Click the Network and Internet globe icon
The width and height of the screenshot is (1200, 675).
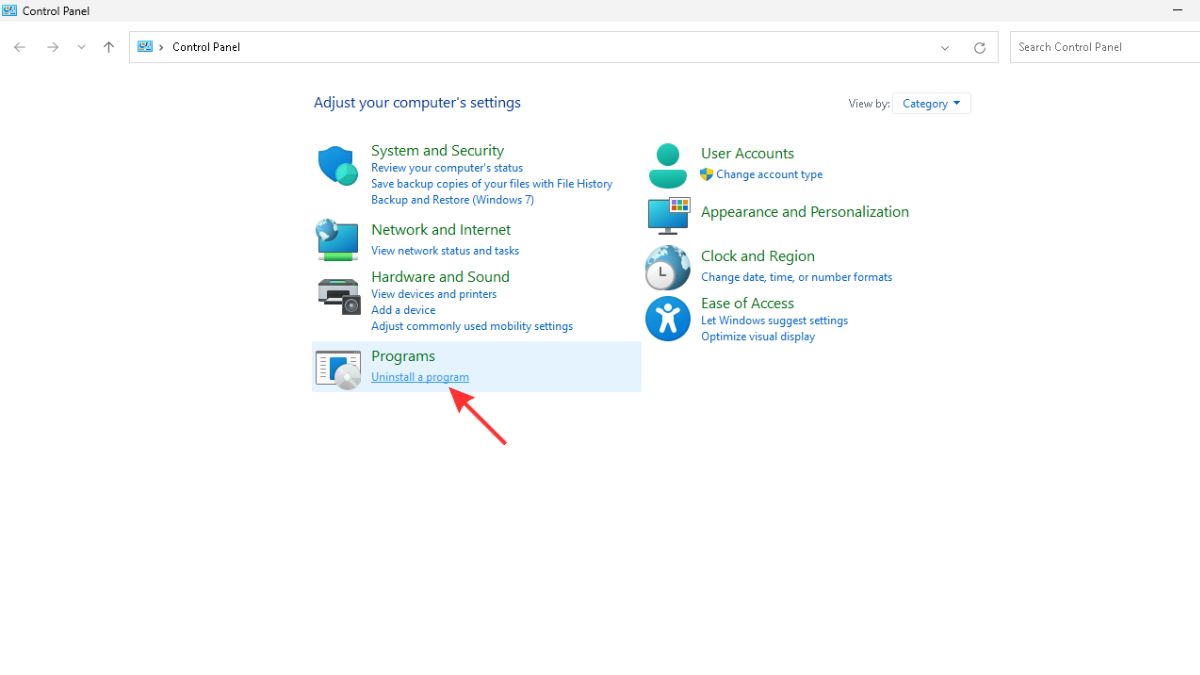coord(338,239)
